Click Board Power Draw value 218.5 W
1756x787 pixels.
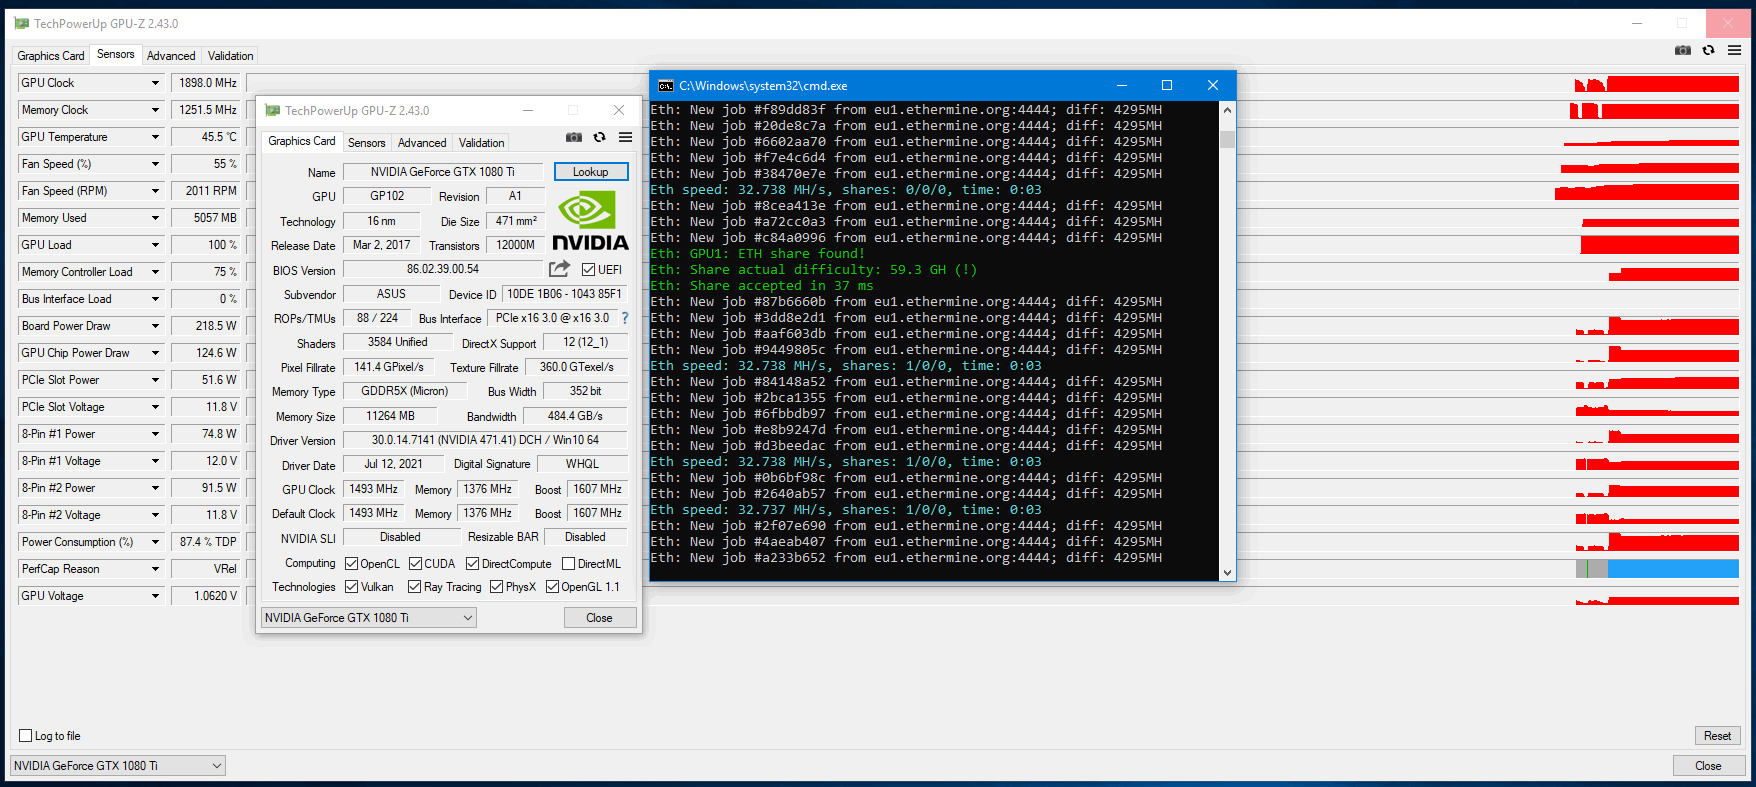[206, 326]
